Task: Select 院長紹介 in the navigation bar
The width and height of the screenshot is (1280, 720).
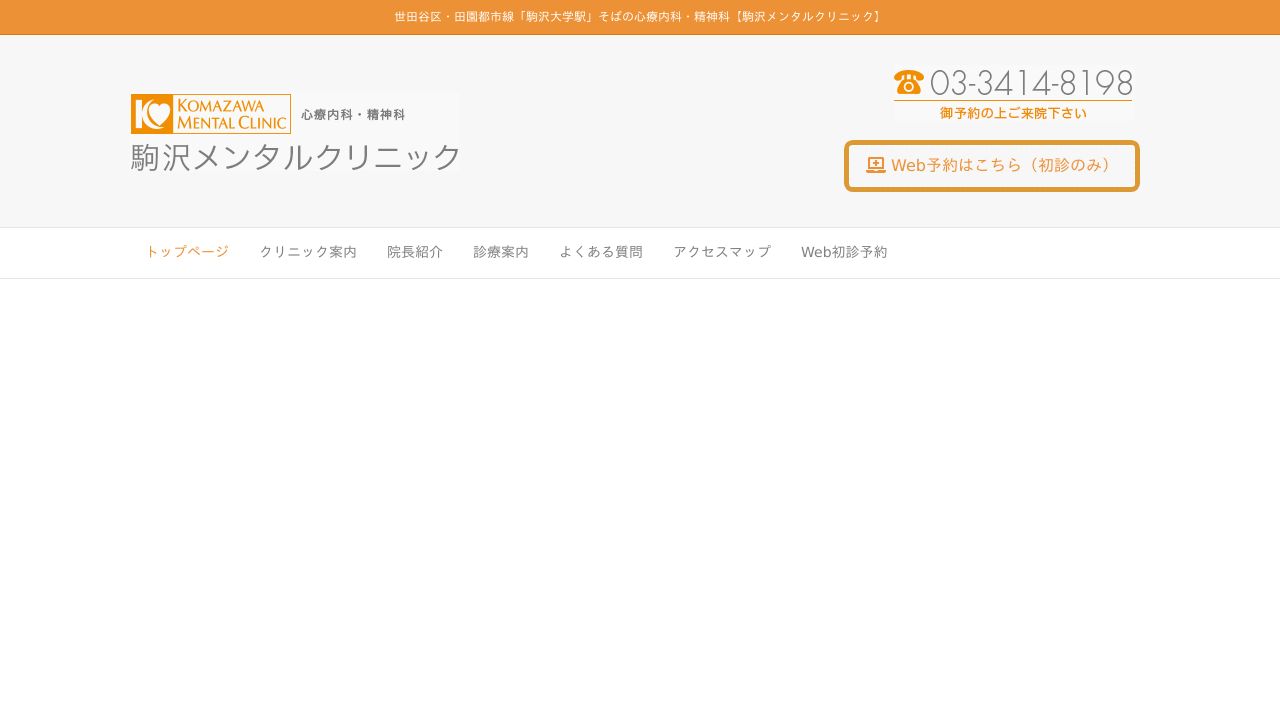Action: tap(415, 252)
